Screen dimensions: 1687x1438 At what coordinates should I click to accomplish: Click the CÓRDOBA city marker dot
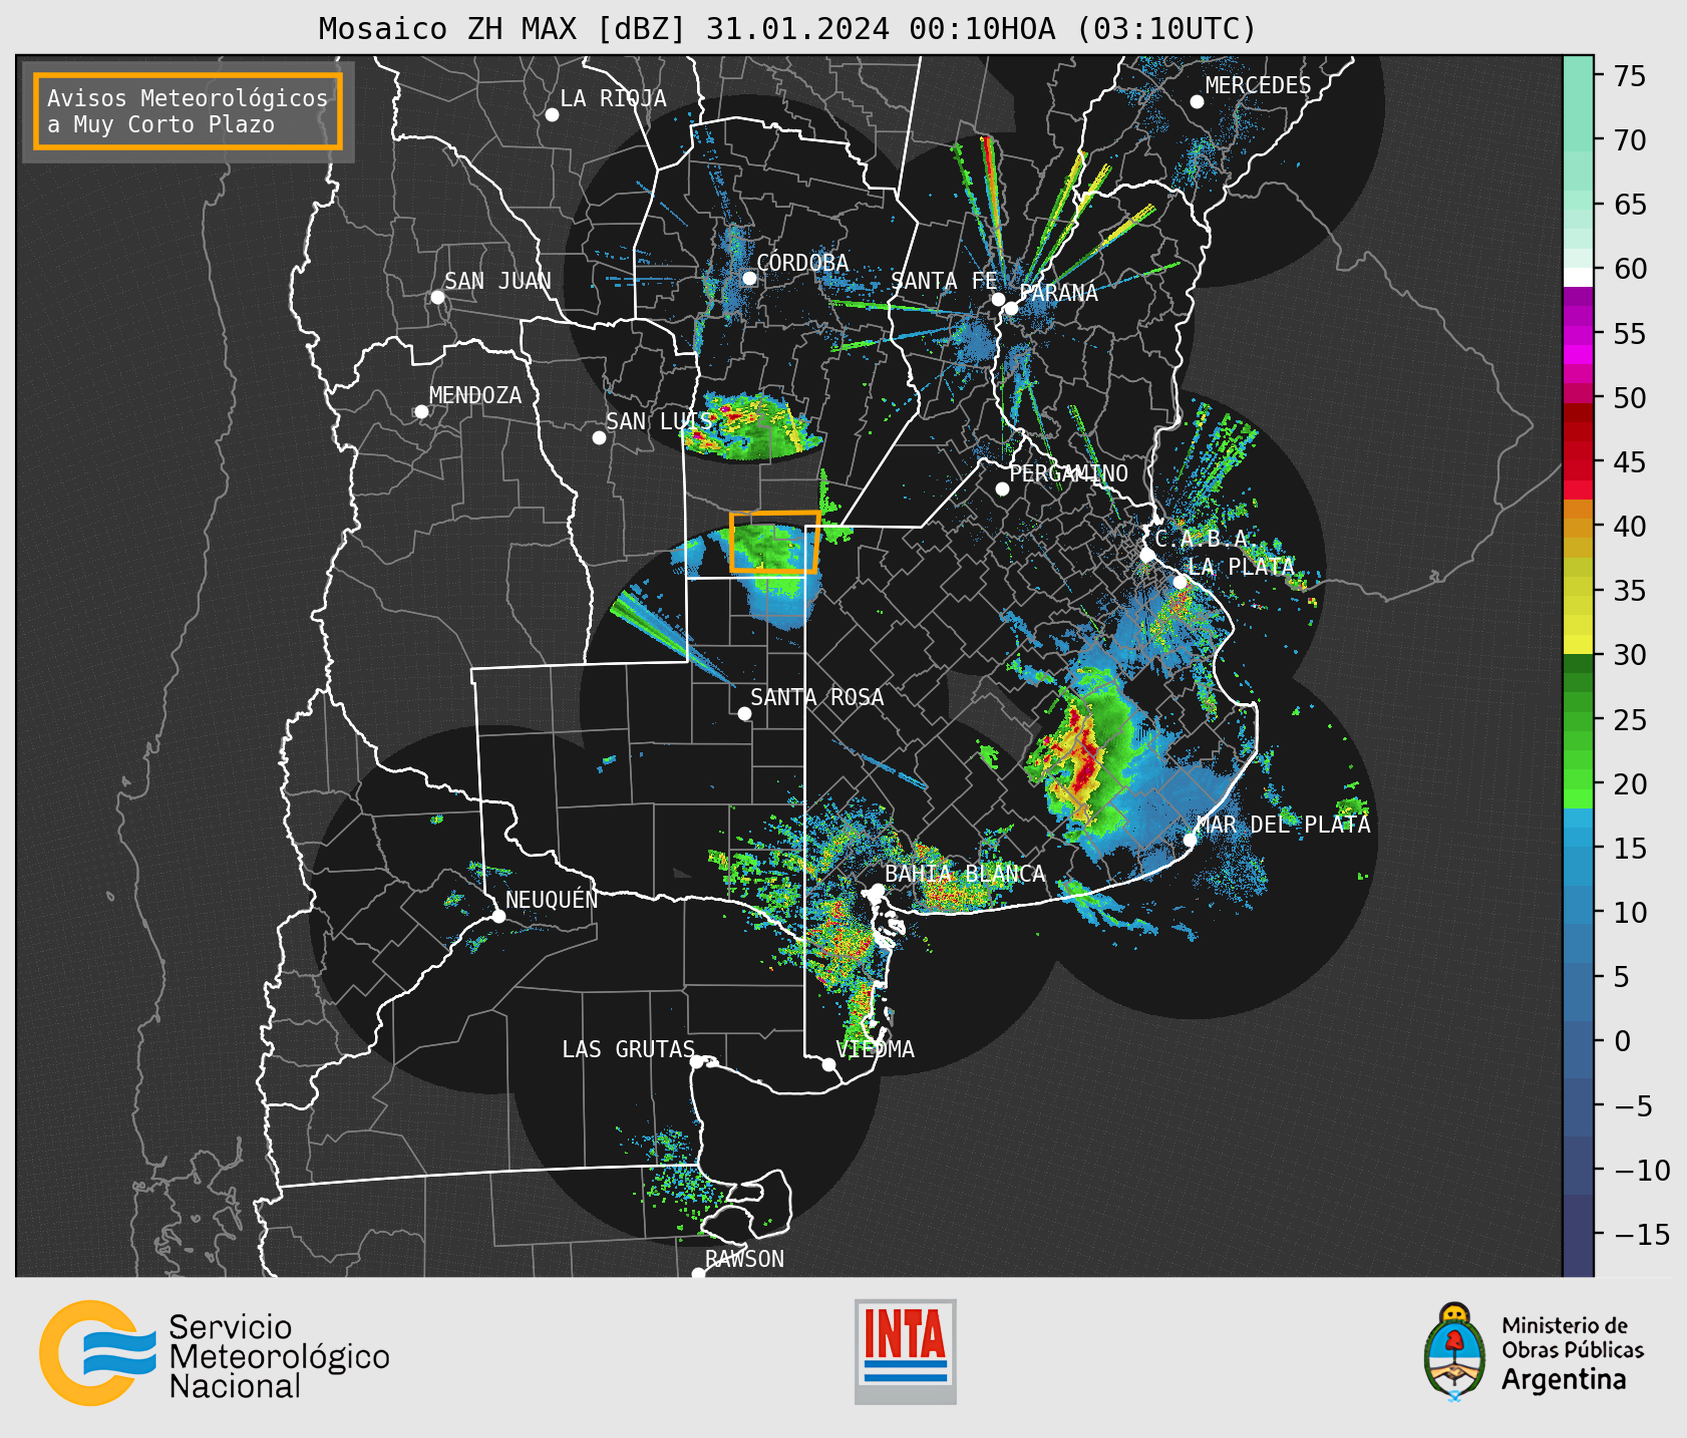coord(749,278)
